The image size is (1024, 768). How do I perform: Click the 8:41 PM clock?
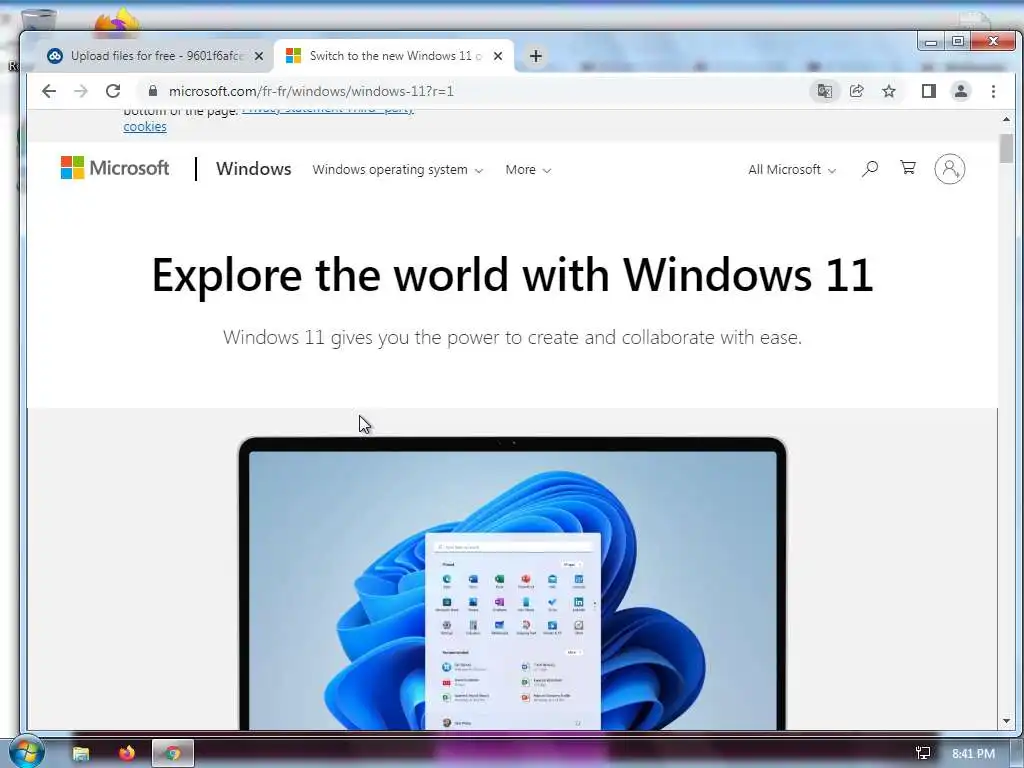(x=973, y=754)
